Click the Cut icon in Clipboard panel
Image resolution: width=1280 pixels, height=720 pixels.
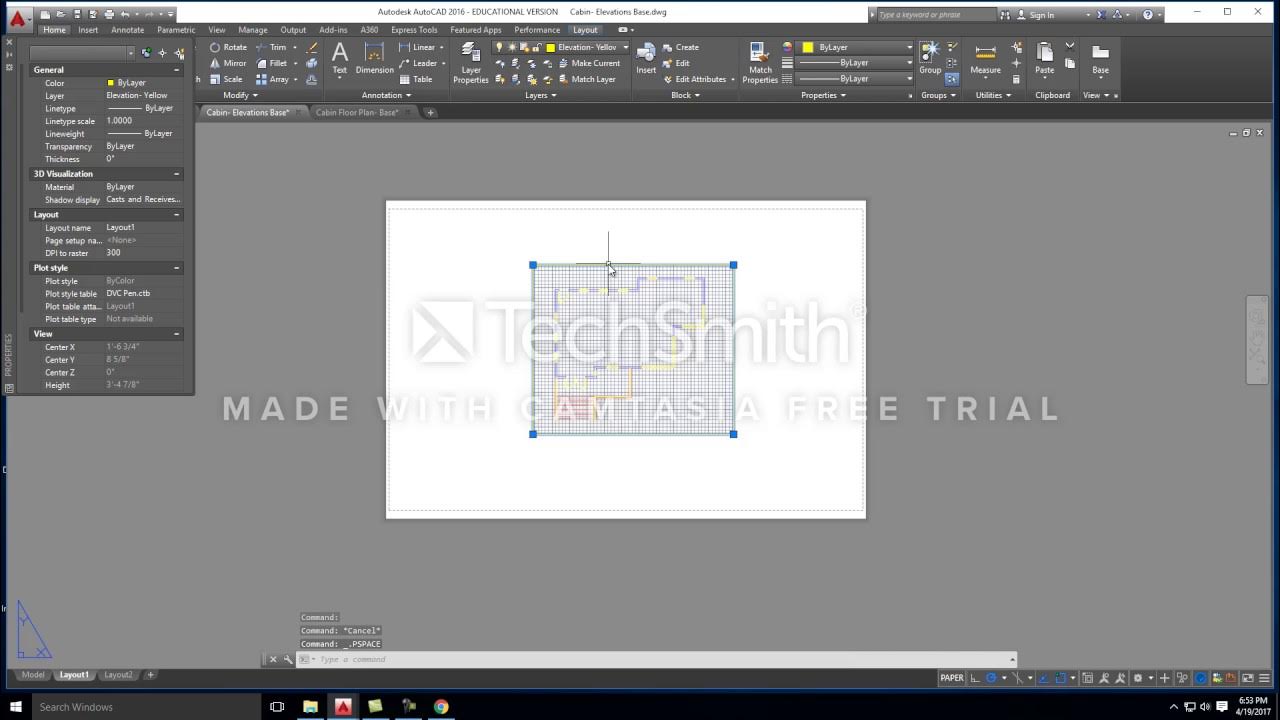click(x=1070, y=46)
